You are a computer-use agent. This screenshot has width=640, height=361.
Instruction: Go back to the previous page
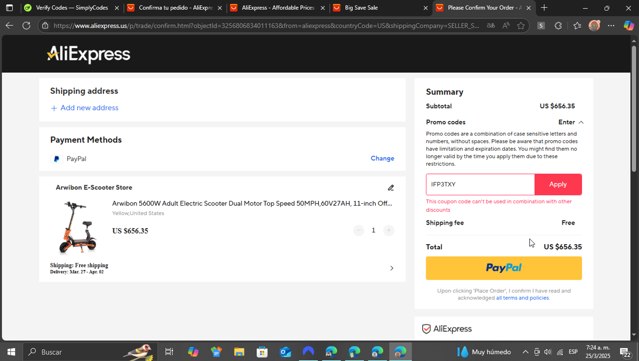[9, 26]
